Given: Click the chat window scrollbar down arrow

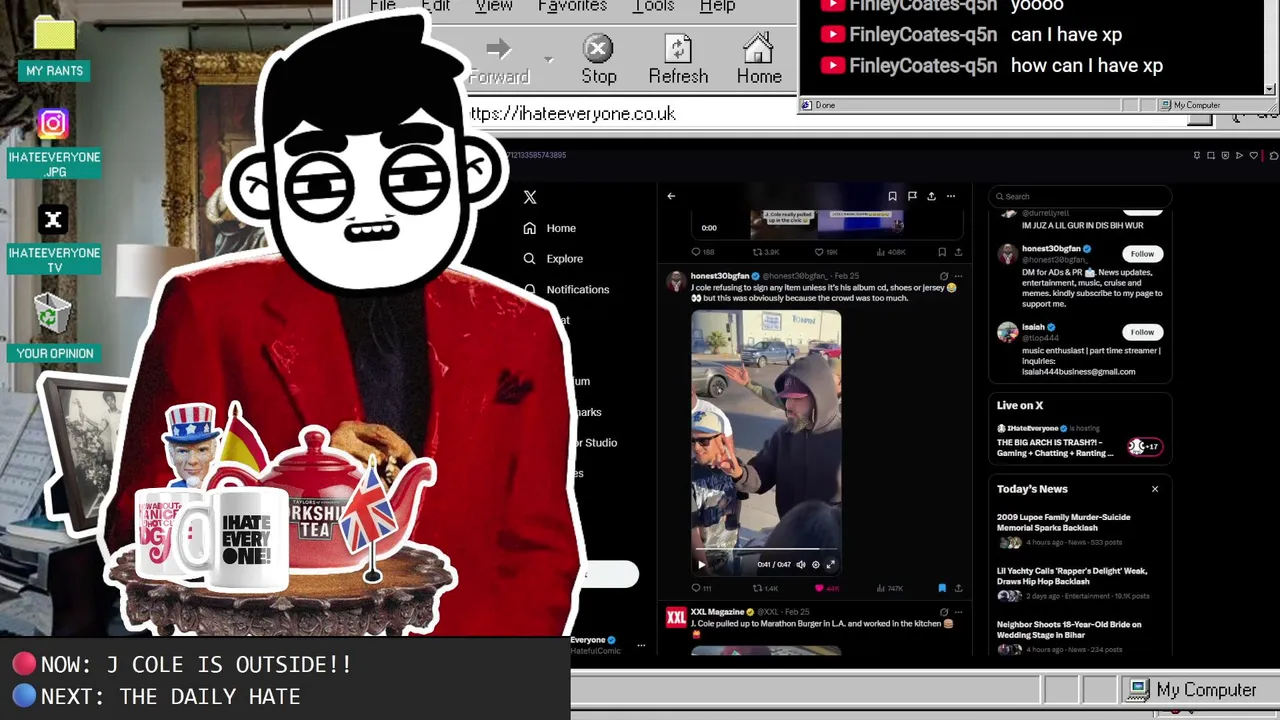Looking at the screenshot, I should [x=1270, y=89].
